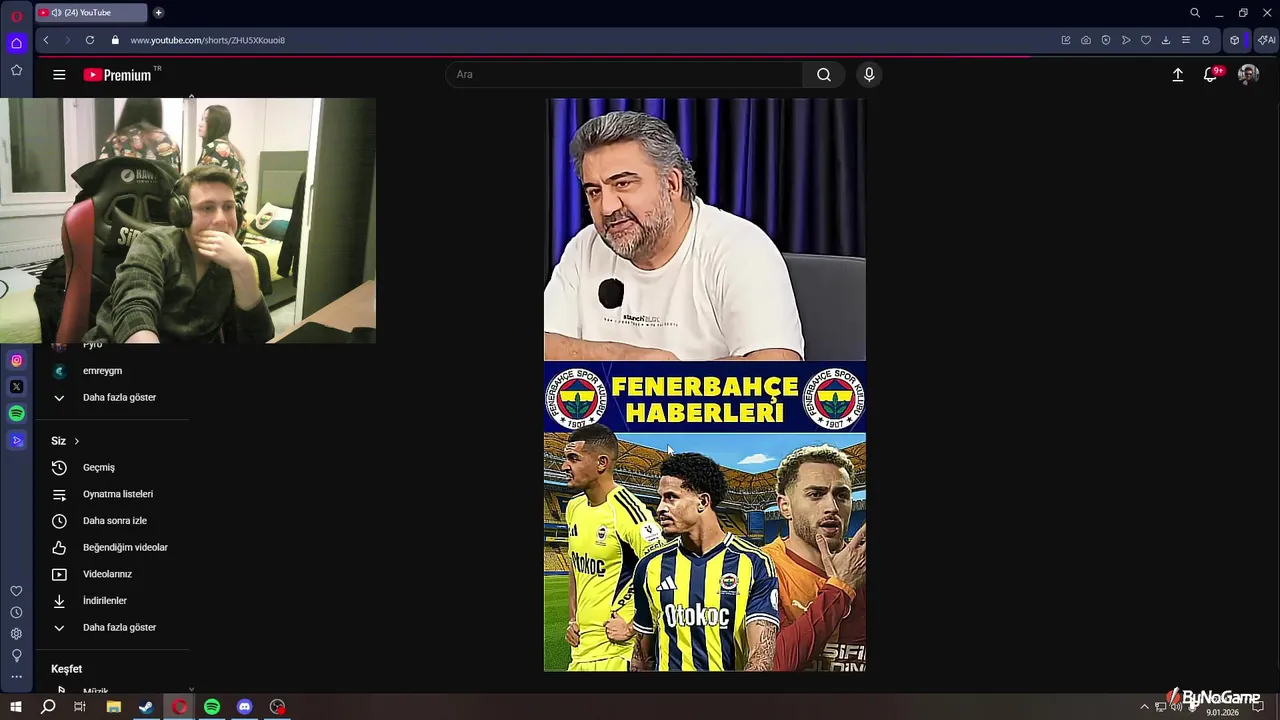Open Opera tab search magnifier

coord(1195,13)
